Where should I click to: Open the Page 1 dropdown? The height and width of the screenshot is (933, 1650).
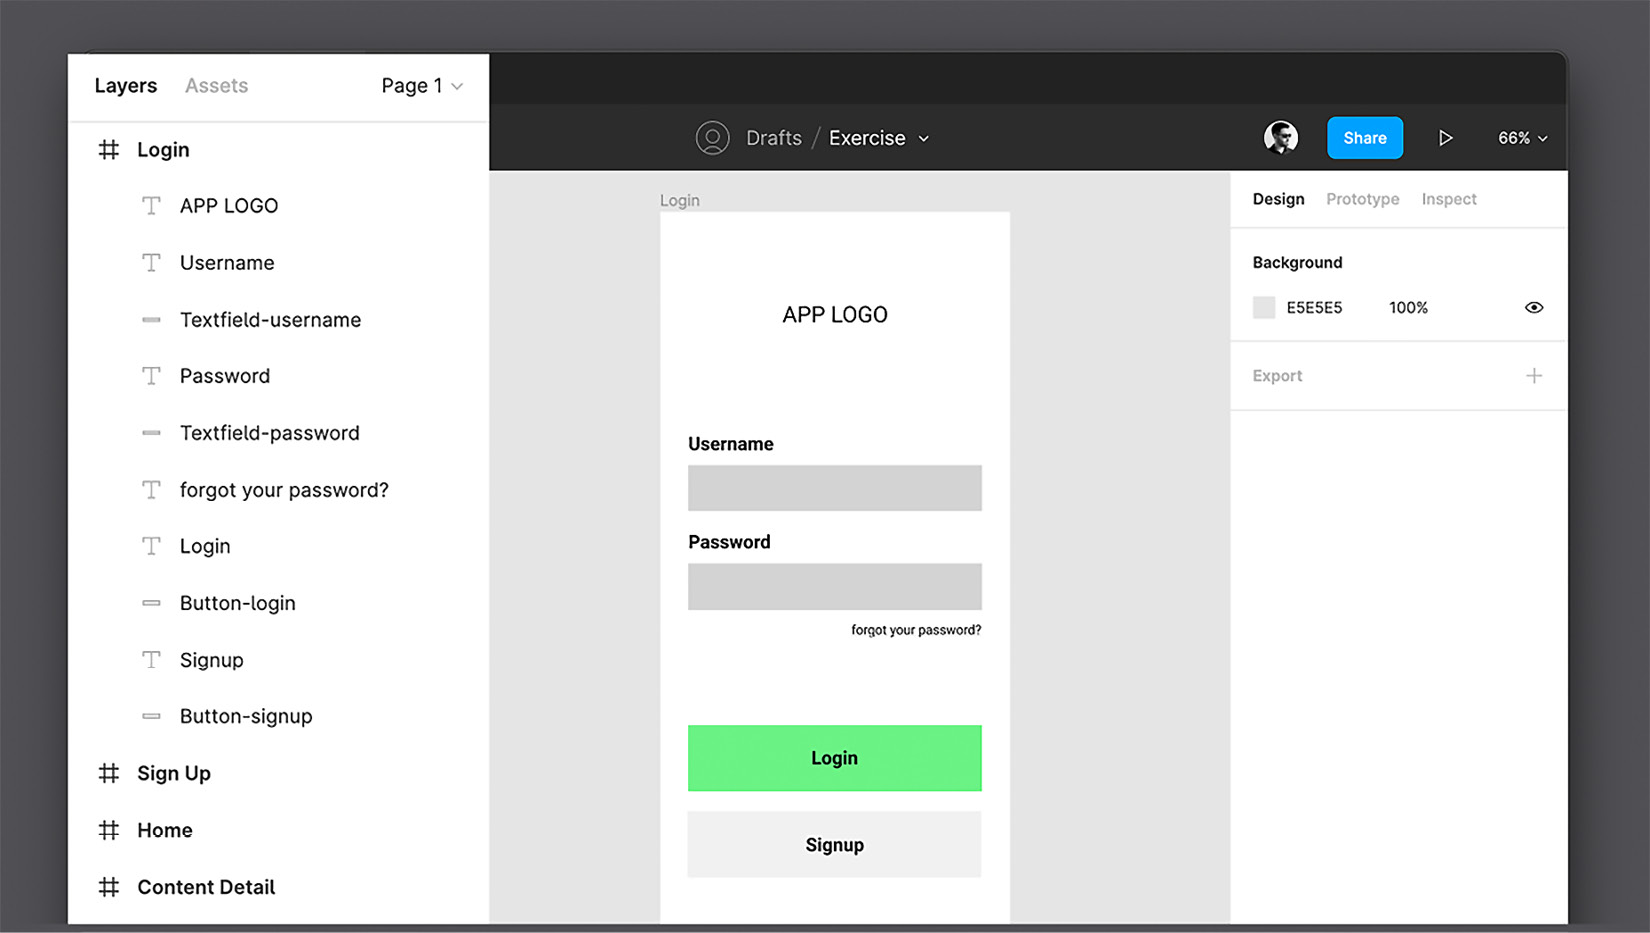(x=421, y=85)
